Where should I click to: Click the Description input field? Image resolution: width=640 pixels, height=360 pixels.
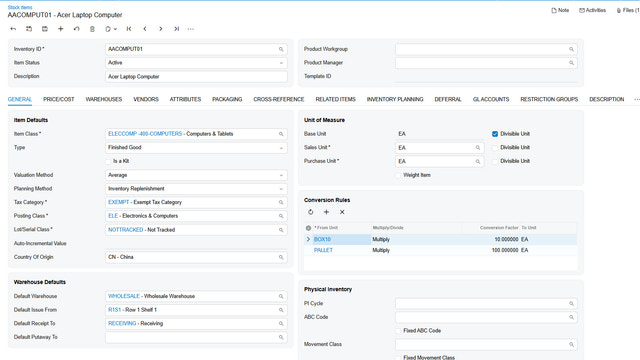click(x=196, y=77)
